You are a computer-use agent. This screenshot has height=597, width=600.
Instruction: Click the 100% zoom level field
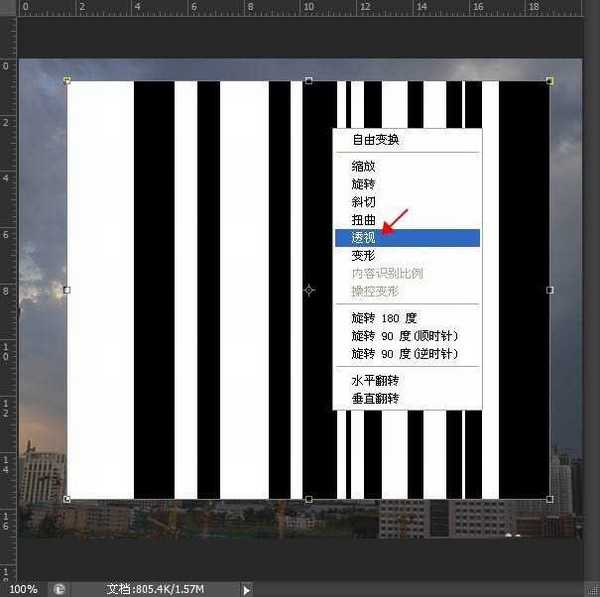tap(23, 590)
